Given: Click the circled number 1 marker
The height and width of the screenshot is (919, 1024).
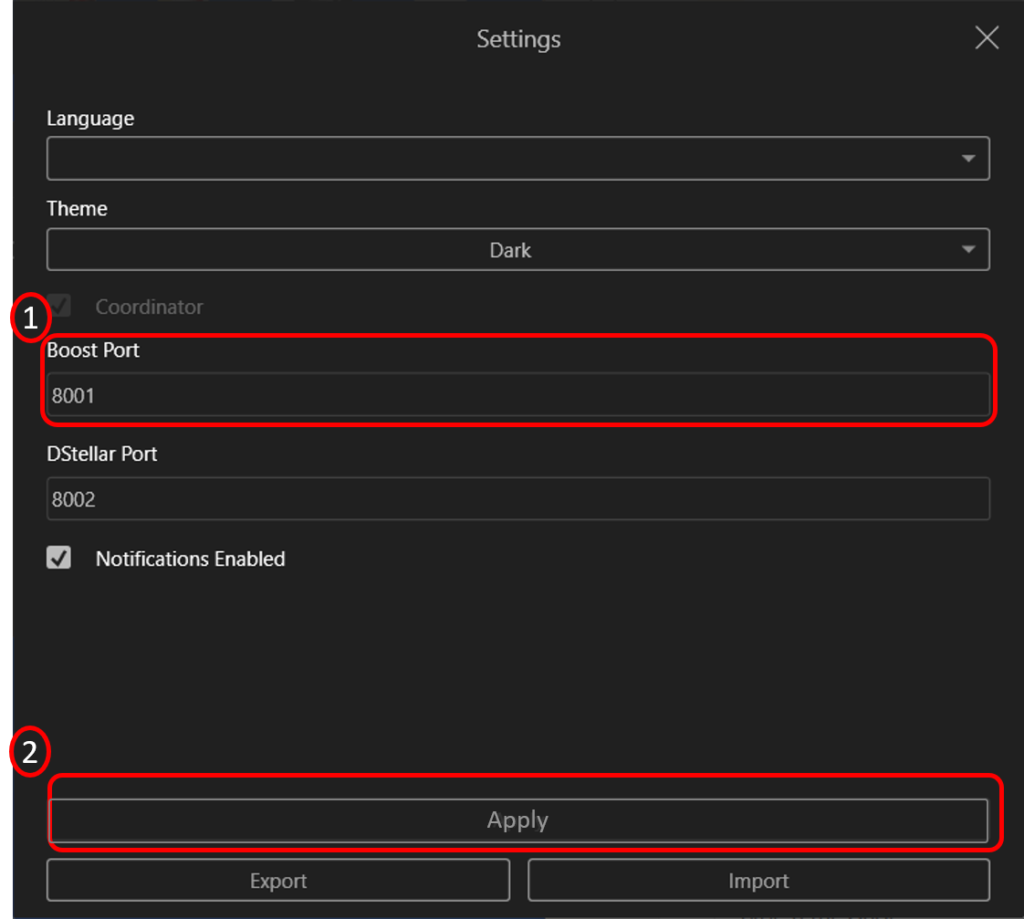Looking at the screenshot, I should 30,319.
